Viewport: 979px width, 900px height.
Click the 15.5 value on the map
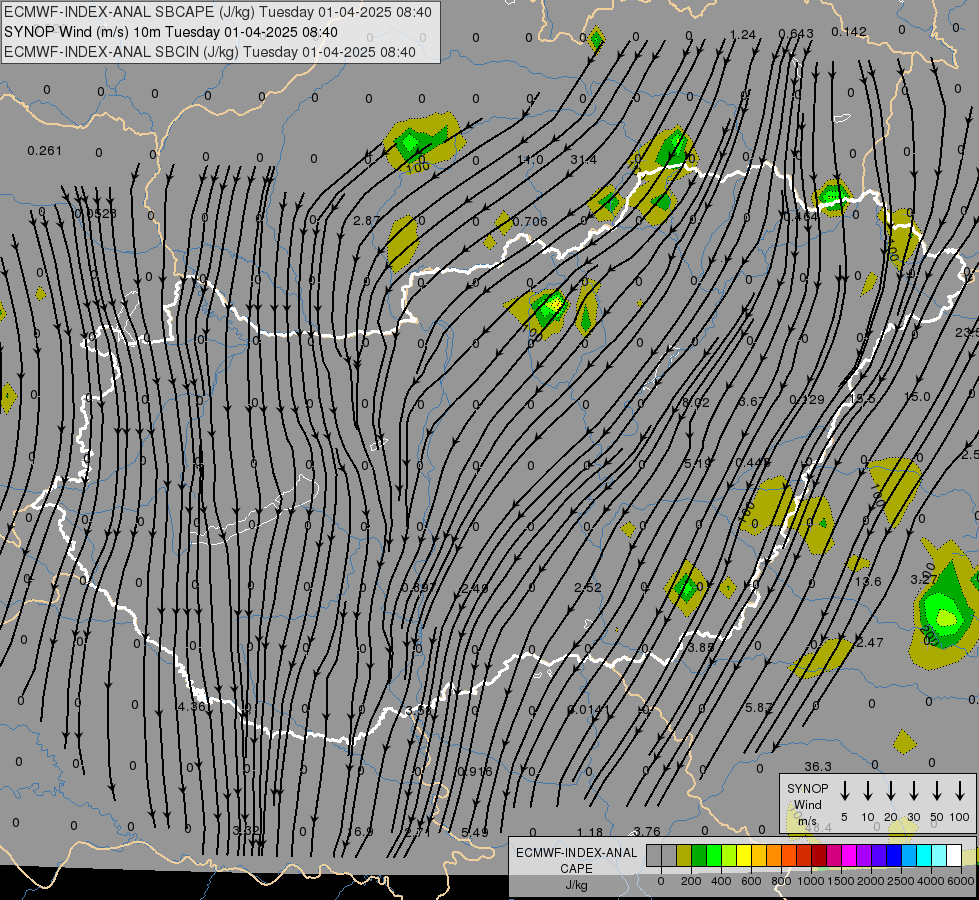point(862,398)
